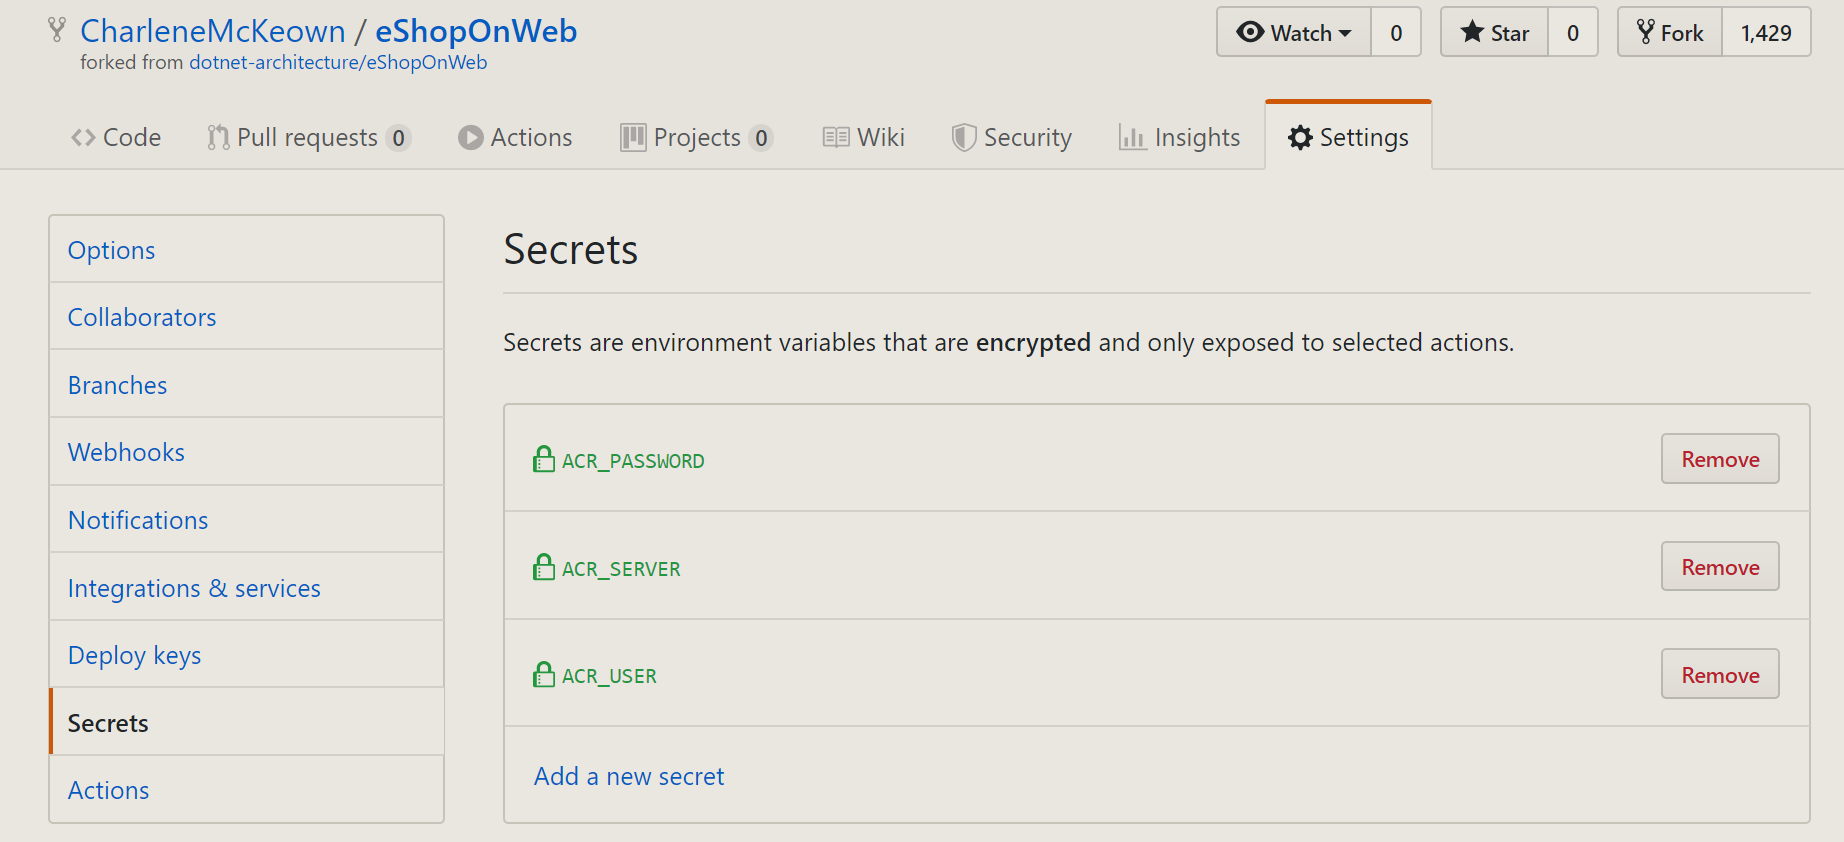1844x842 pixels.
Task: Click the lock icon beside ACR_PASSWORD
Action: [544, 459]
